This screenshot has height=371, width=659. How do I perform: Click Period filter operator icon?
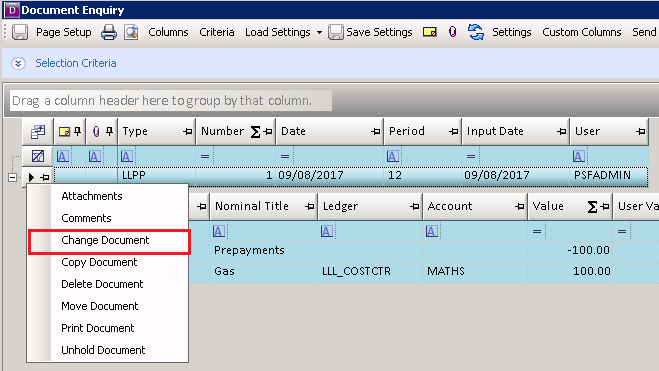tap(393, 156)
